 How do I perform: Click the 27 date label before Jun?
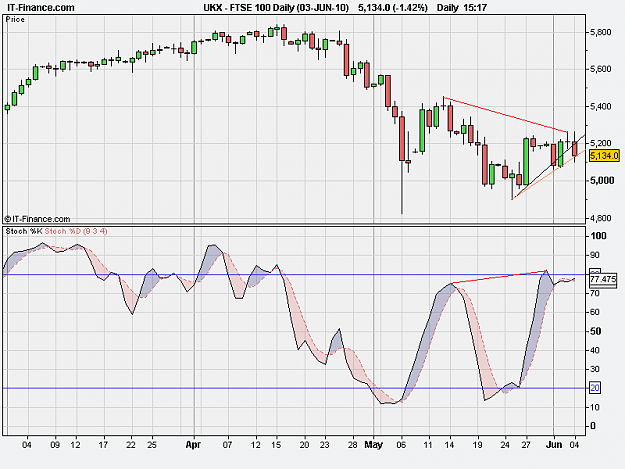[x=526, y=445]
